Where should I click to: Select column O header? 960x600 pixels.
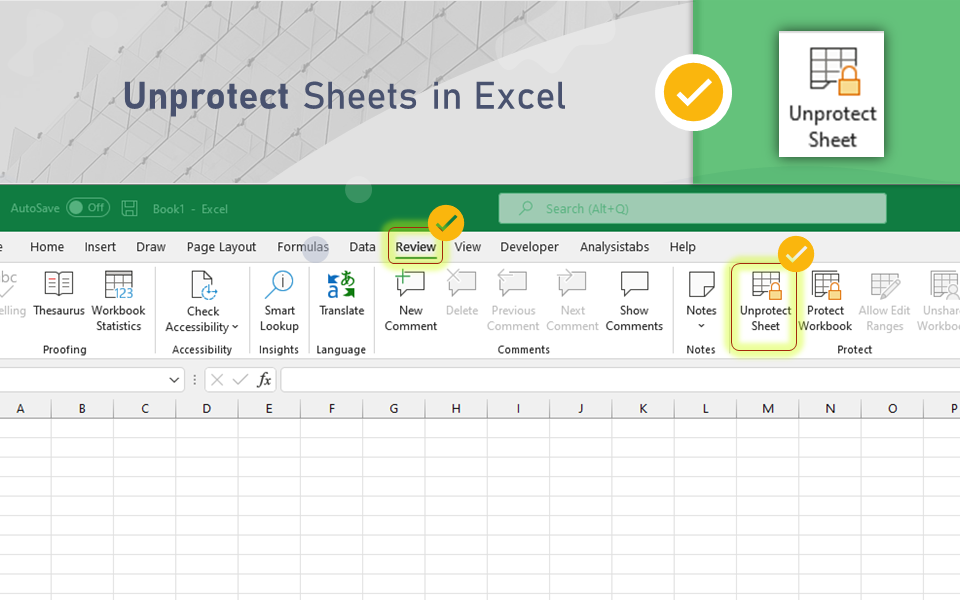point(892,408)
